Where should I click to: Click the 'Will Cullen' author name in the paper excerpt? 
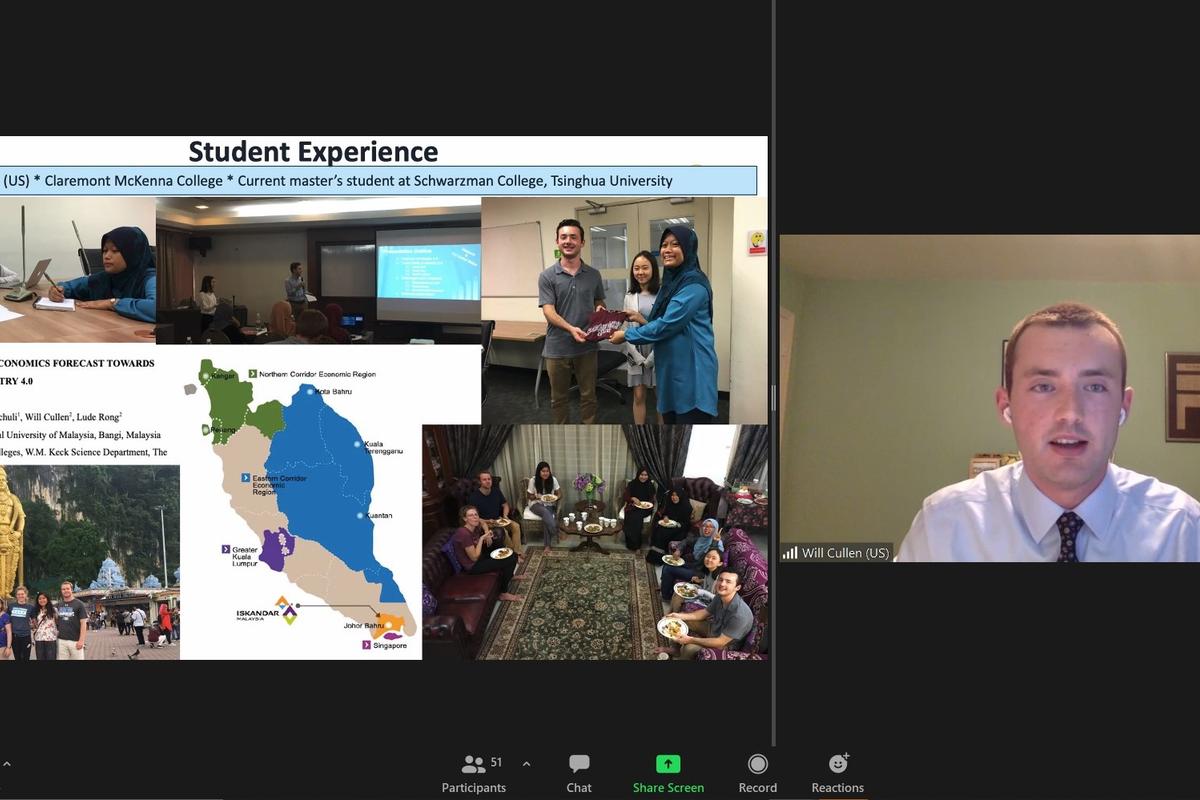46,416
